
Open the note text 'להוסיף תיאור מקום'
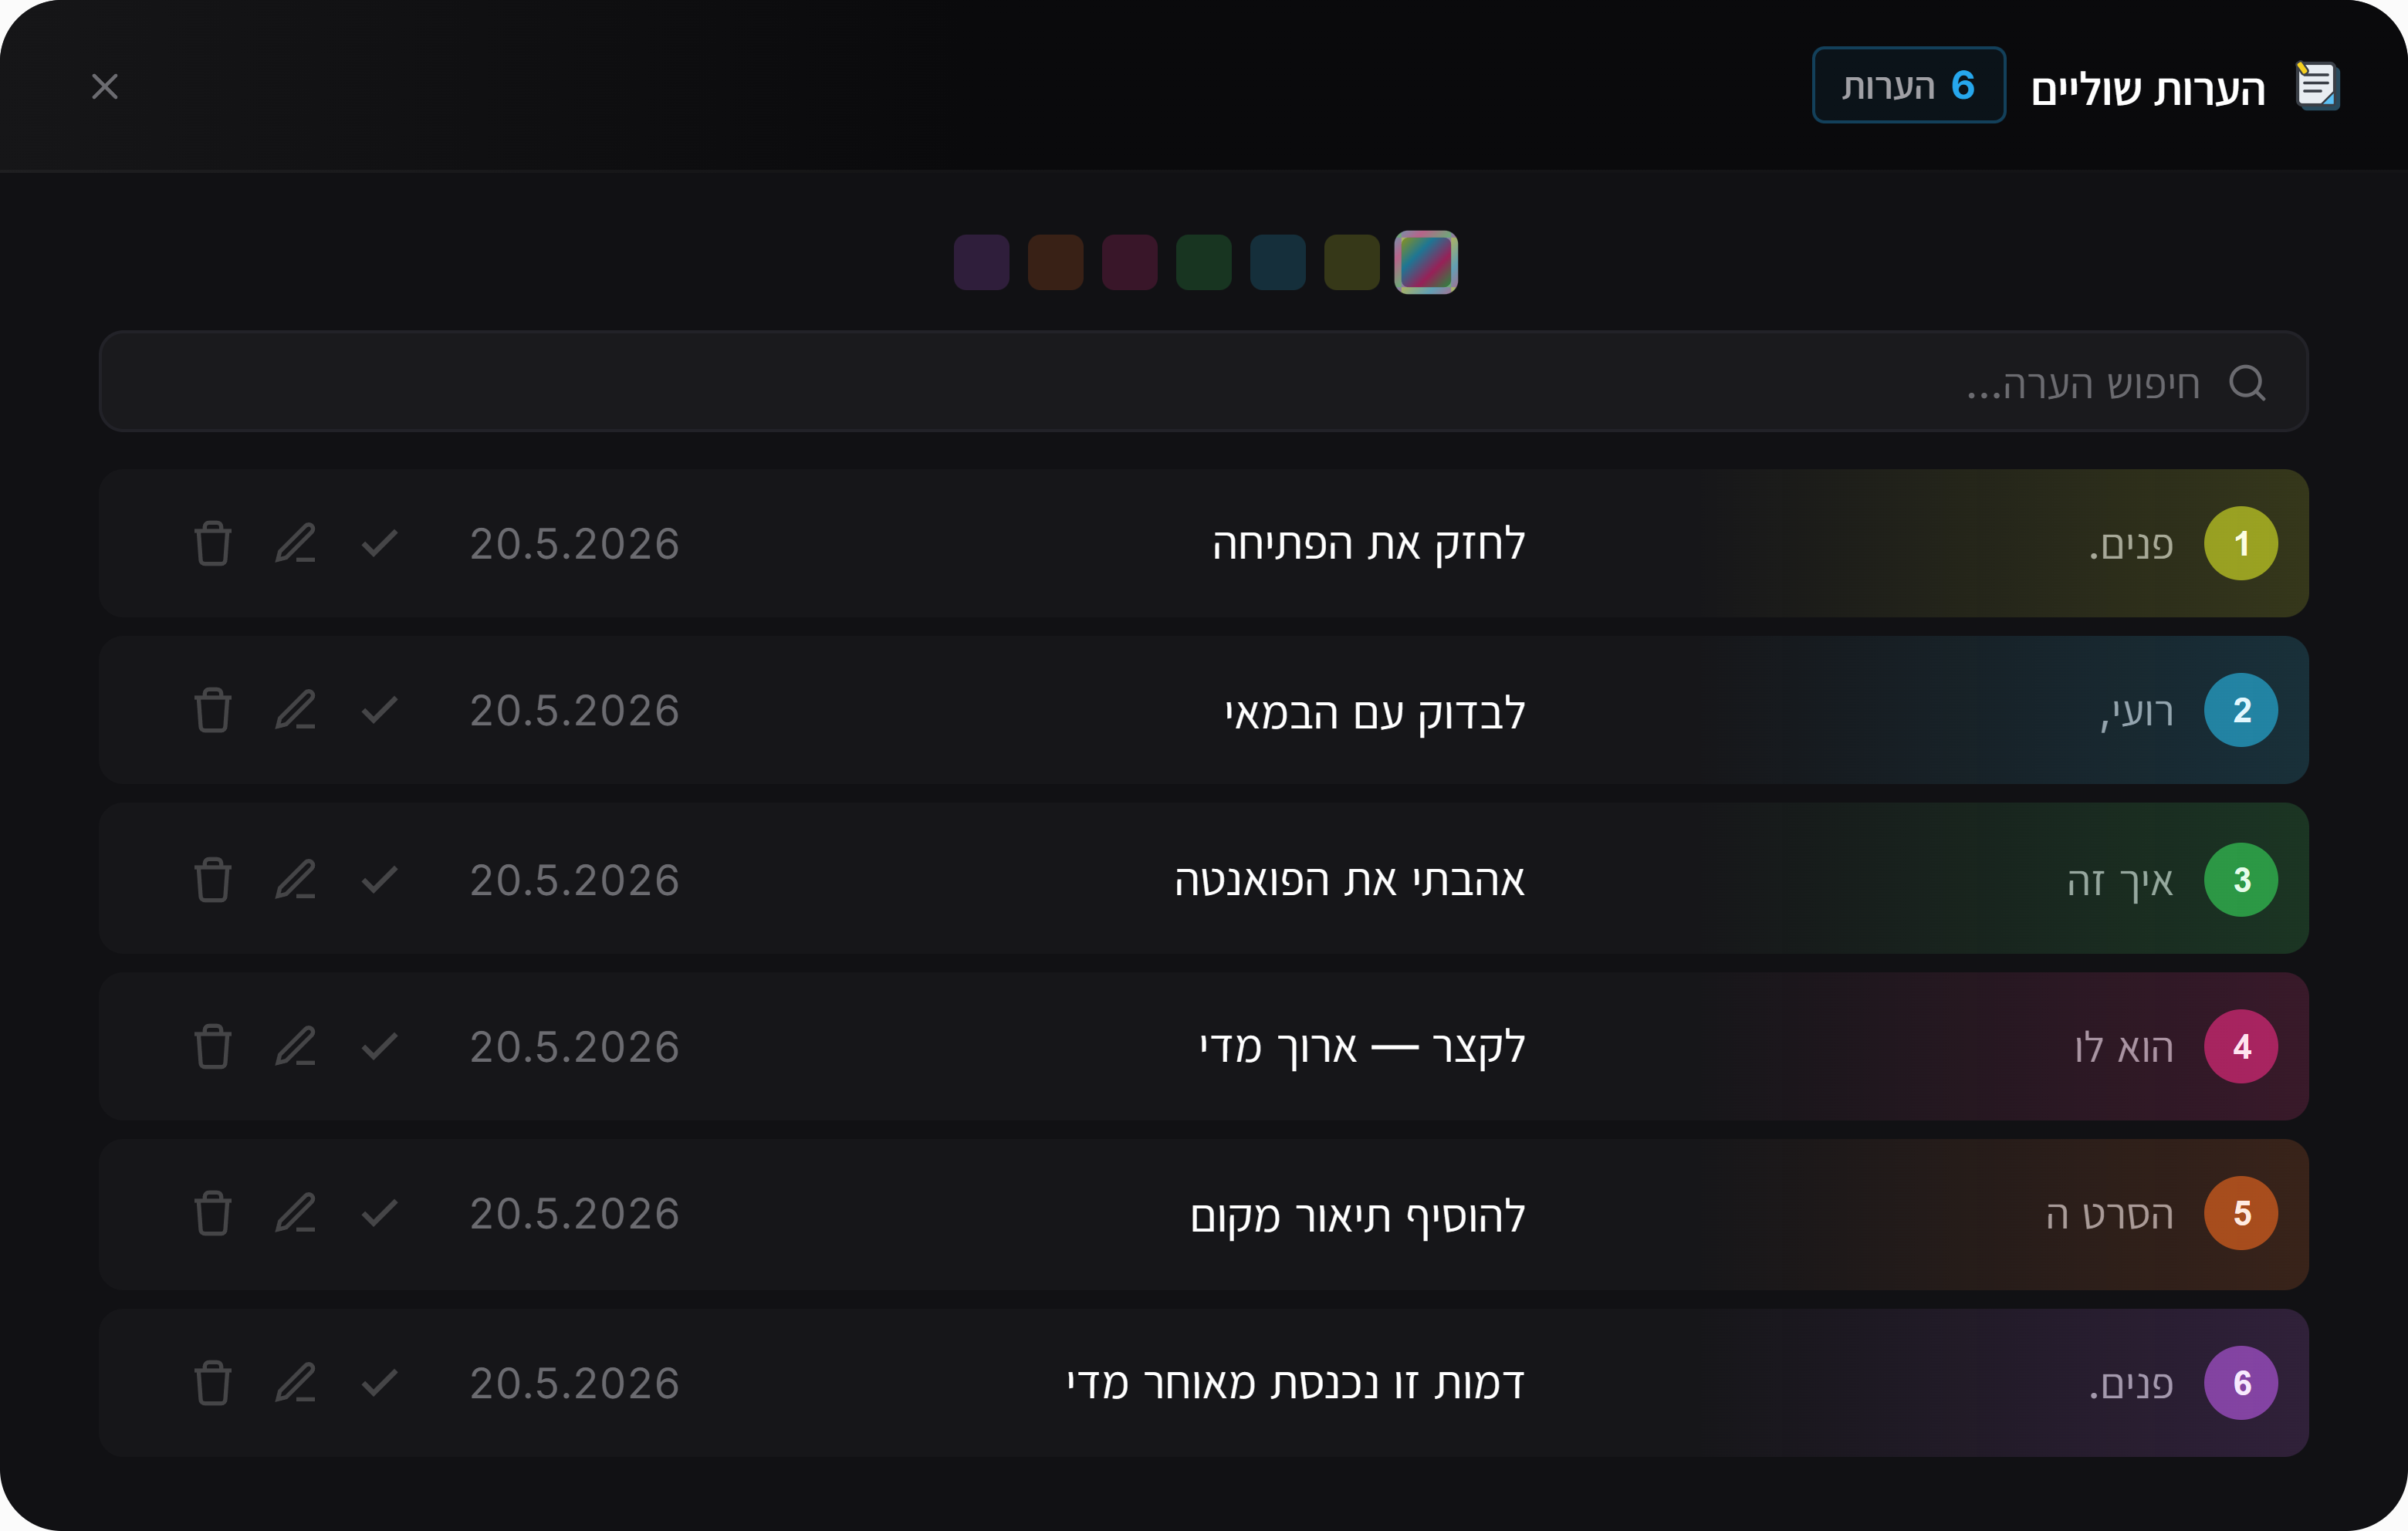(1358, 1215)
